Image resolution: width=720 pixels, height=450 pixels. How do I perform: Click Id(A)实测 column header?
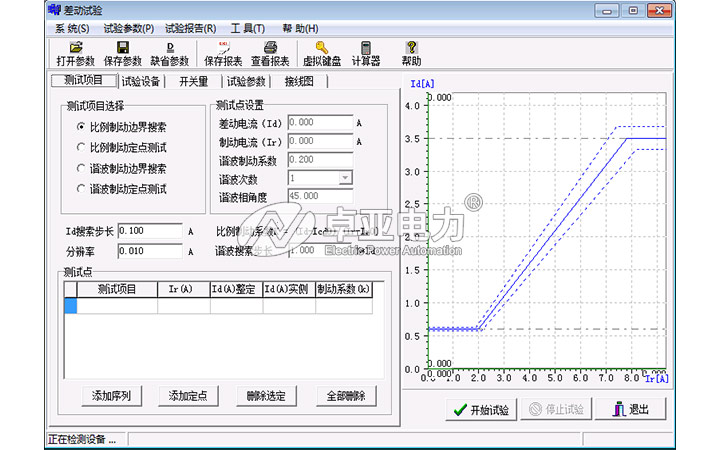[x=289, y=289]
